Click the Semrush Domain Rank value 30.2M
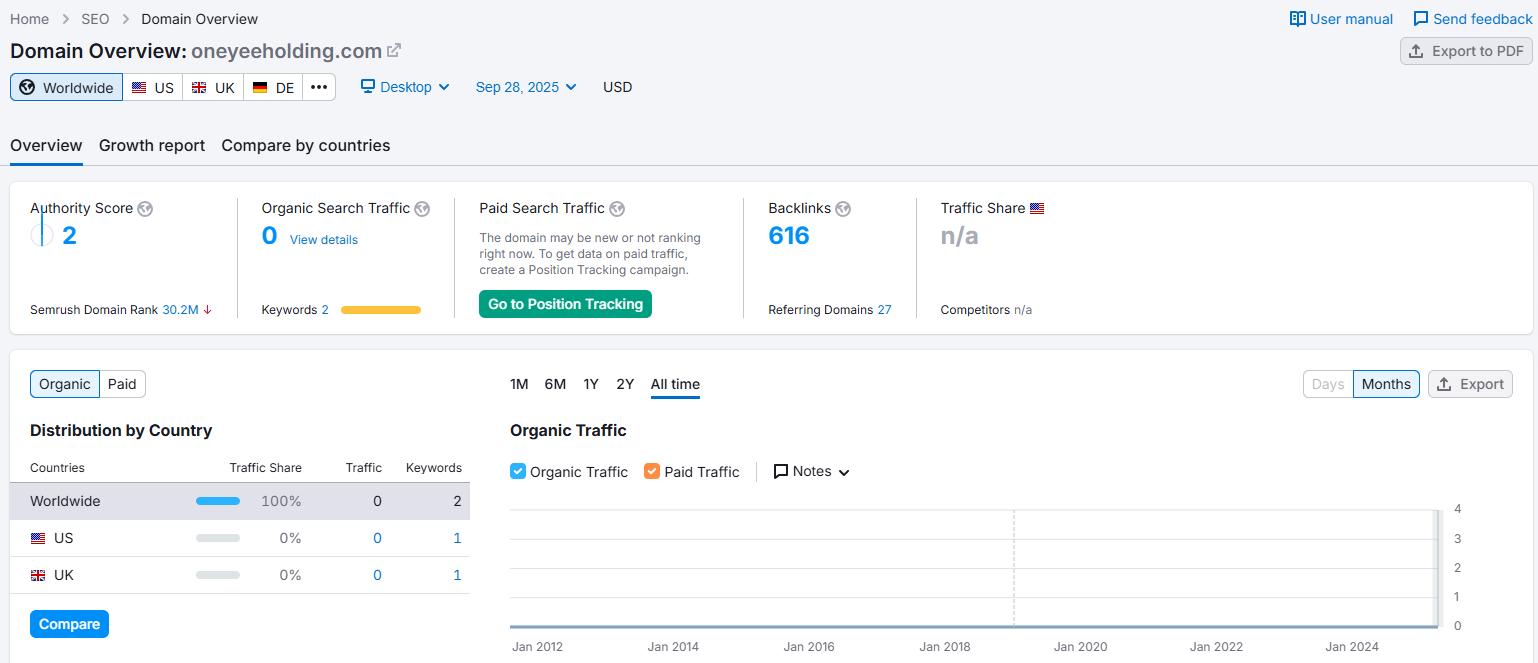The height and width of the screenshot is (663, 1538). pyautogui.click(x=180, y=310)
